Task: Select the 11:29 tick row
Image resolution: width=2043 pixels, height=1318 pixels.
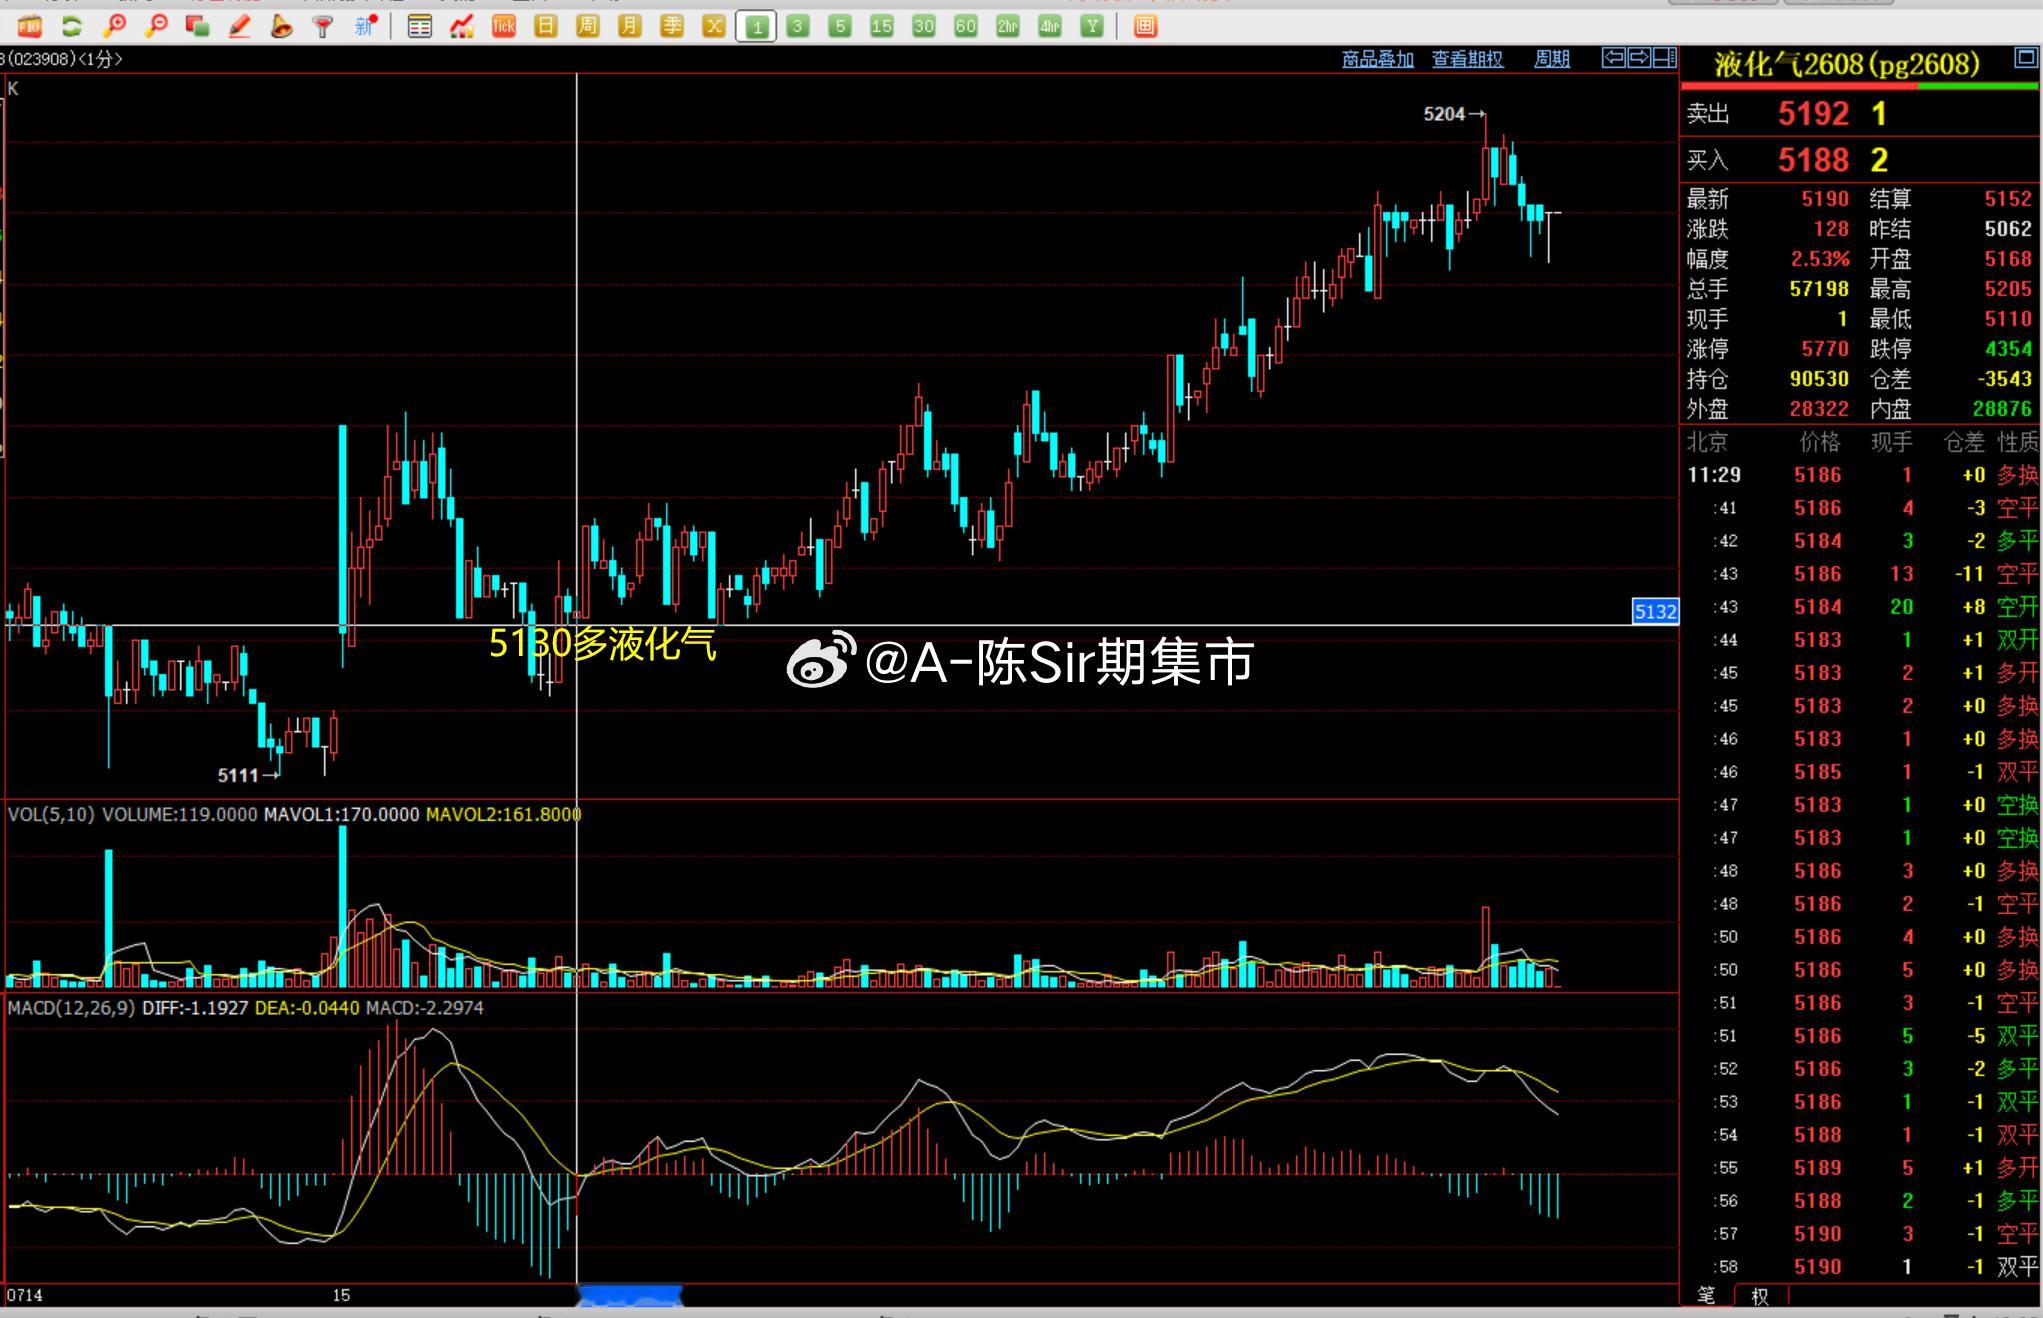Action: coord(1861,475)
